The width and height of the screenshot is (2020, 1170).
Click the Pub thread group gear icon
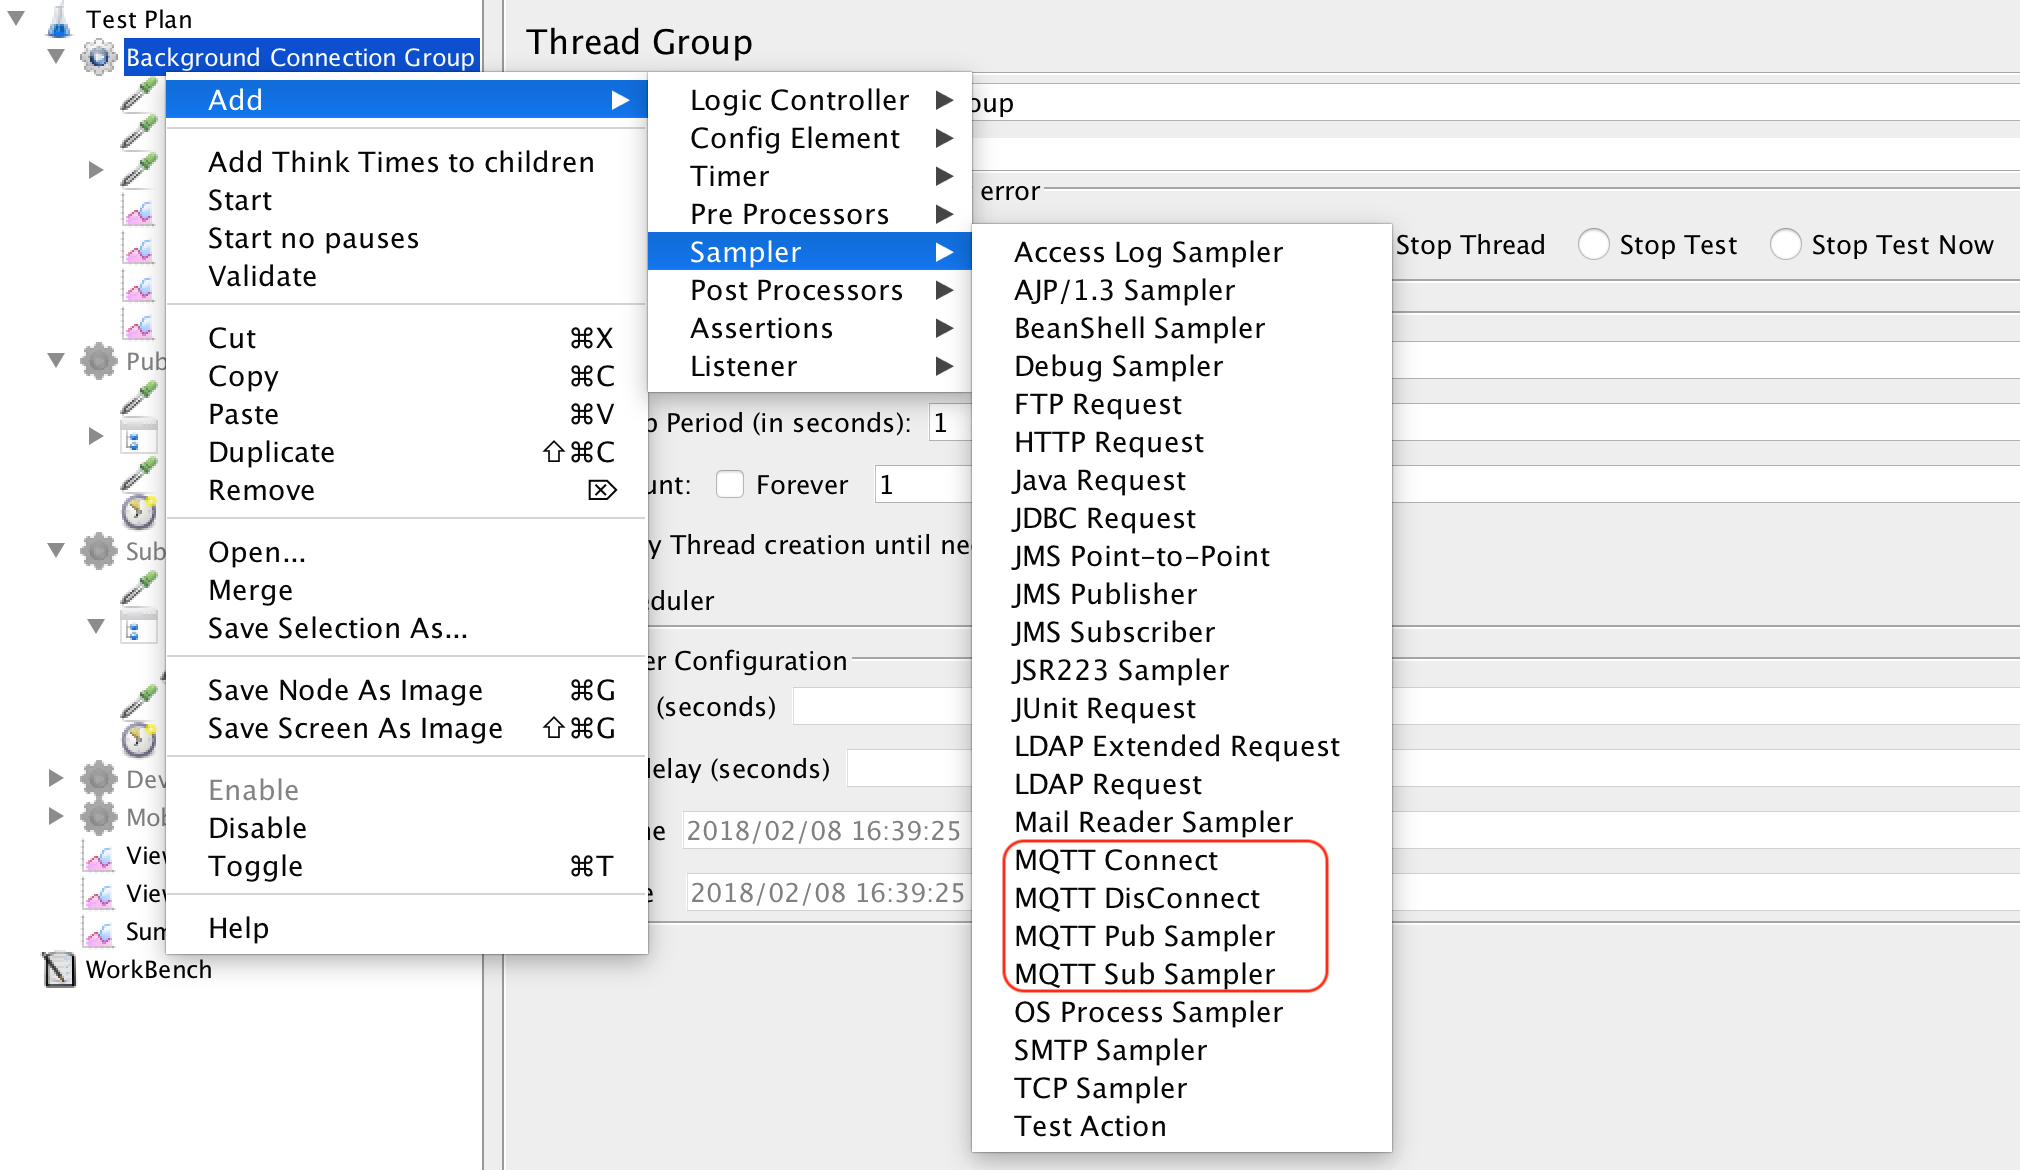99,361
